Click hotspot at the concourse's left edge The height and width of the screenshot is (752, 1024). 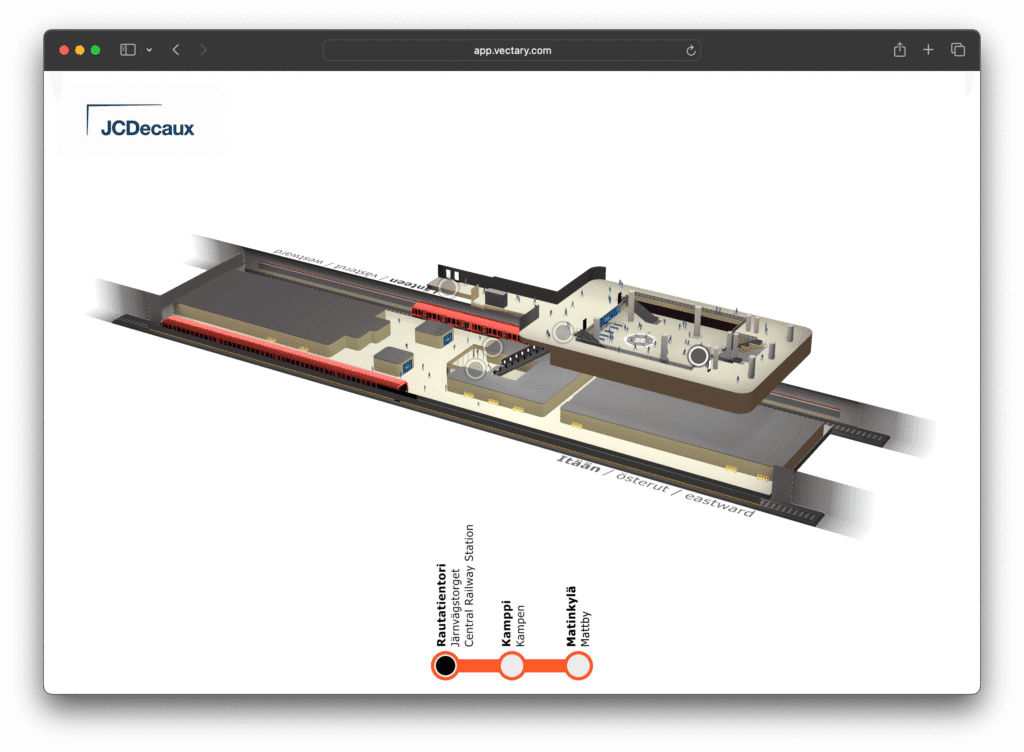pyautogui.click(x=563, y=332)
